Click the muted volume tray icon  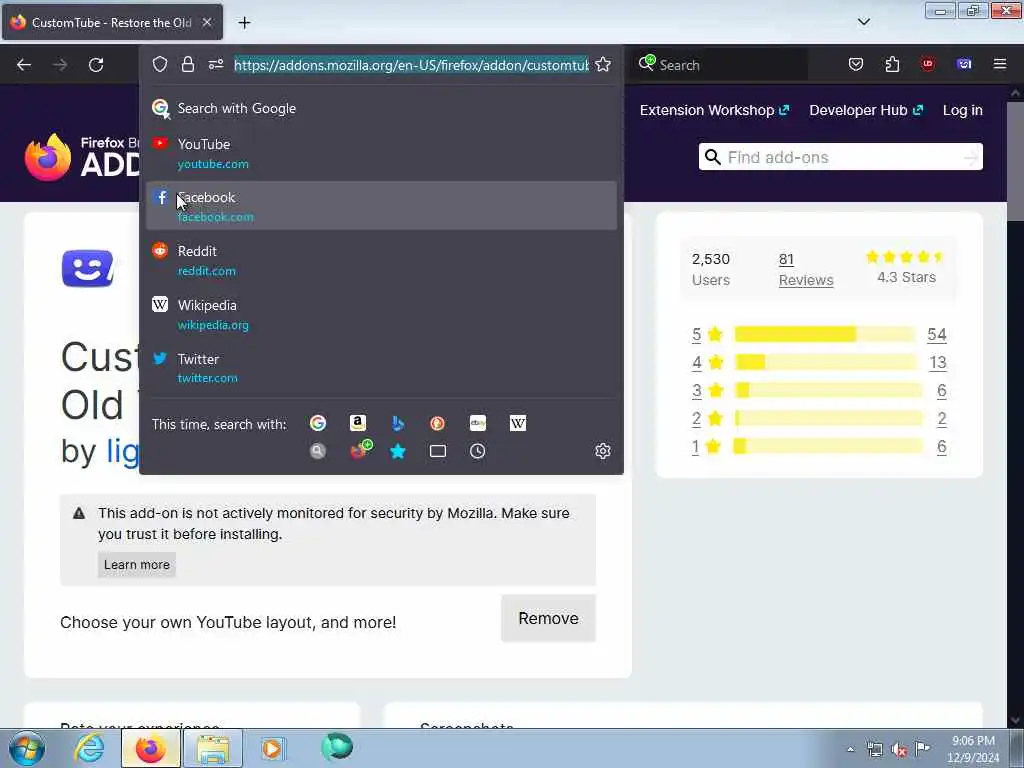tap(899, 749)
